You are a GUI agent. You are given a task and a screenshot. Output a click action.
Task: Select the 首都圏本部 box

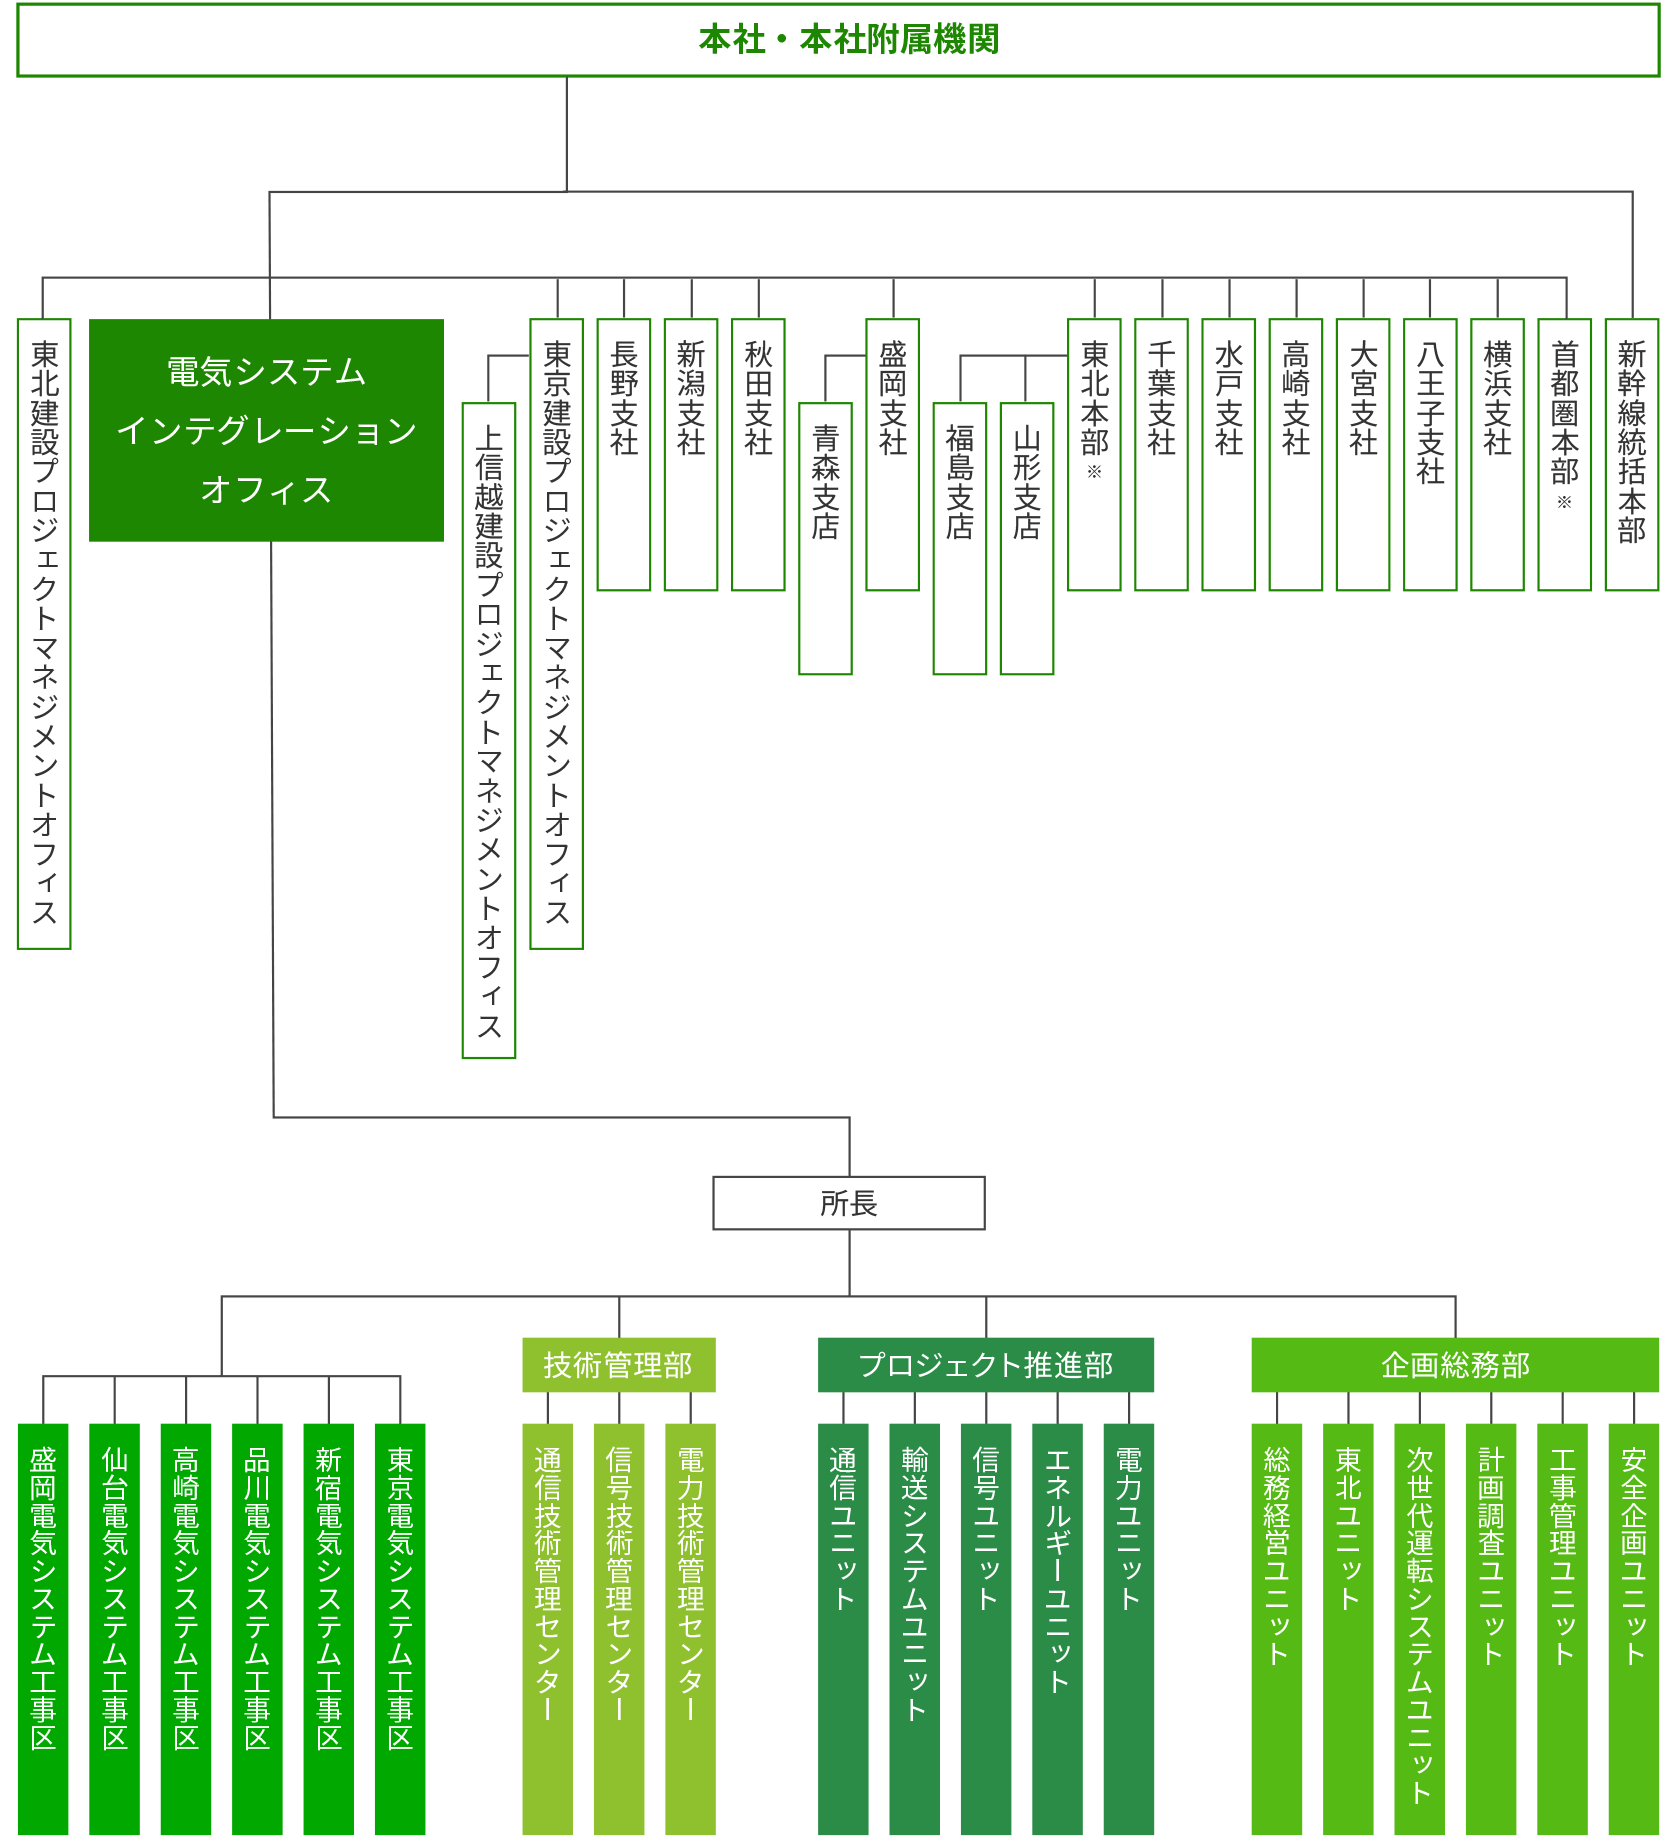[1564, 455]
